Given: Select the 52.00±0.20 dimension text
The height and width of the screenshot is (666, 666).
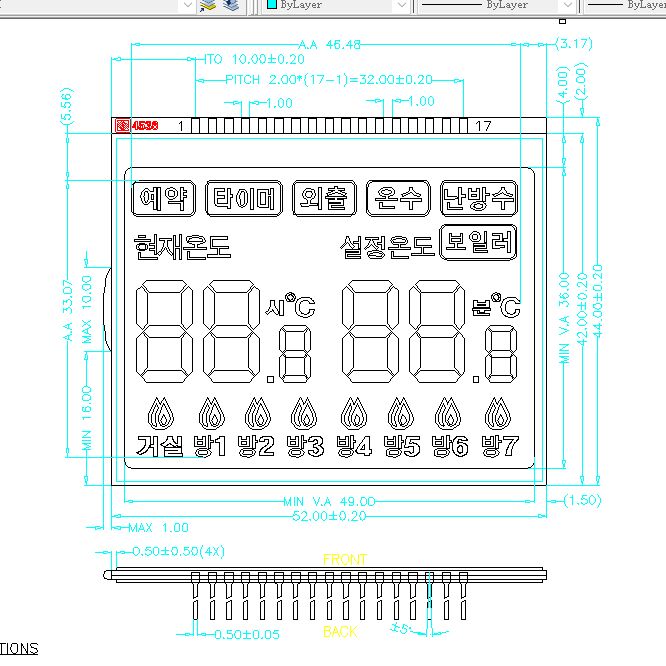Looking at the screenshot, I should (x=328, y=515).
